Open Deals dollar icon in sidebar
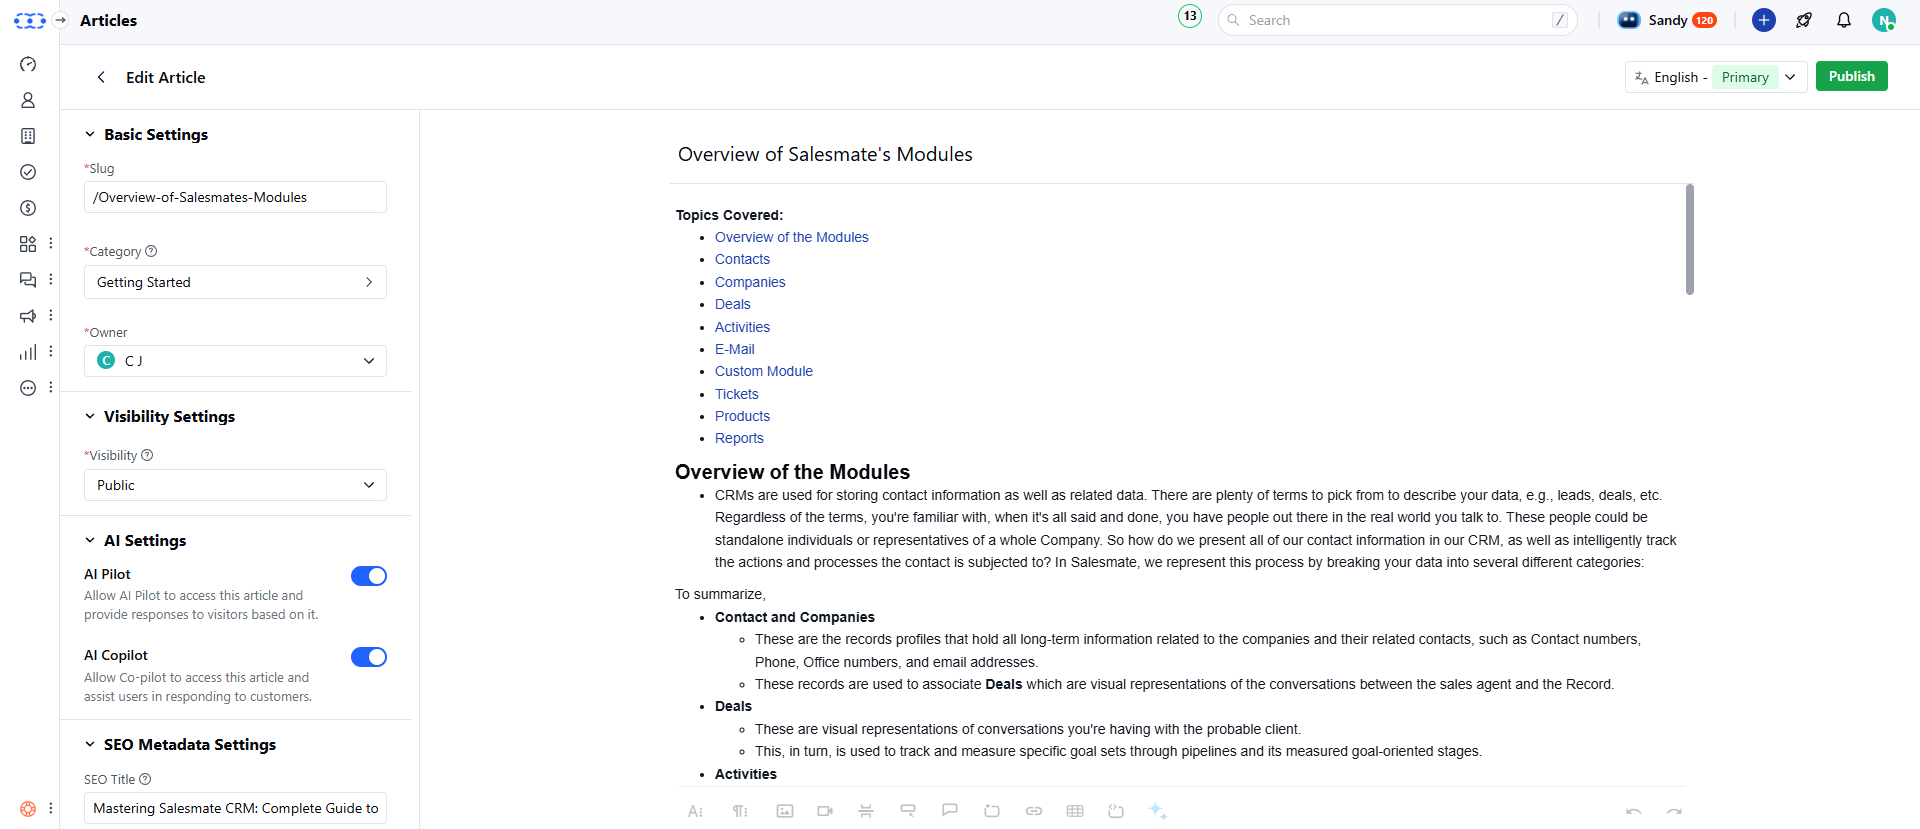The image size is (1920, 829). [x=28, y=208]
